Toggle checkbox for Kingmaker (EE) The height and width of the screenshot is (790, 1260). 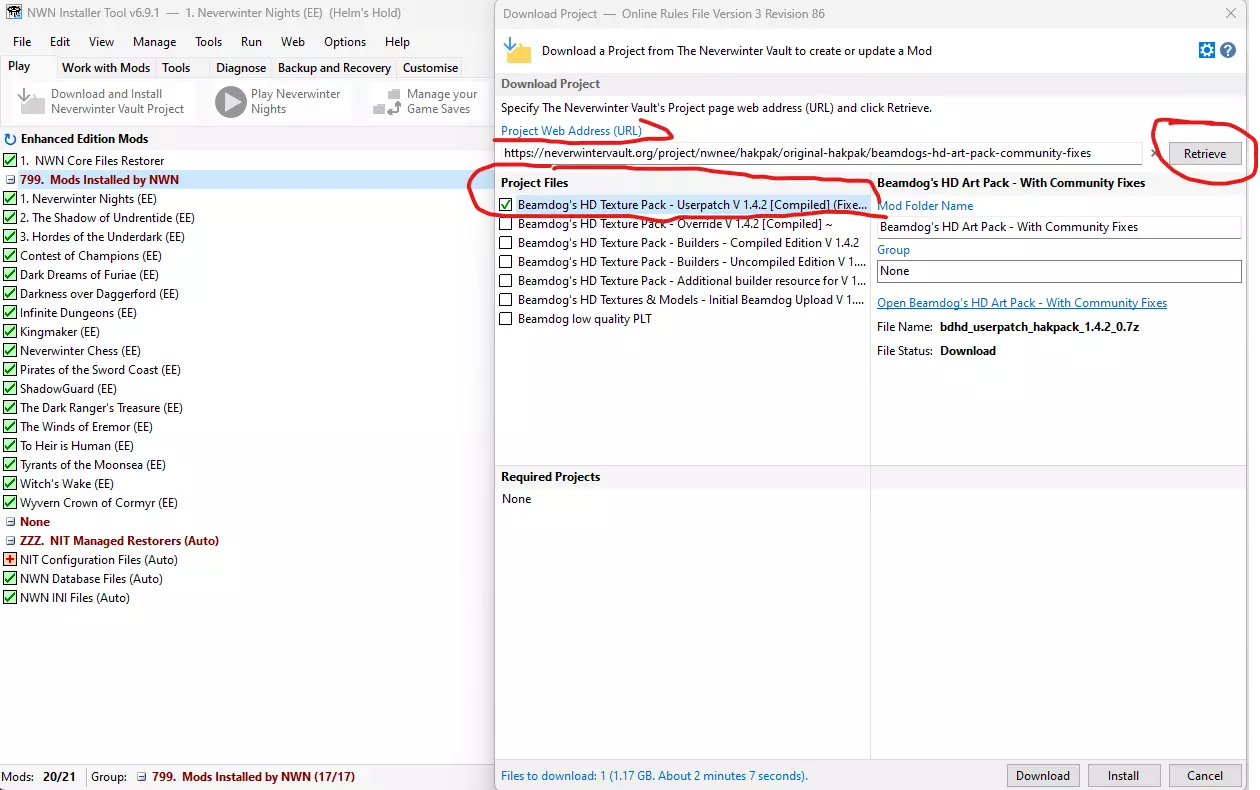click(x=10, y=332)
